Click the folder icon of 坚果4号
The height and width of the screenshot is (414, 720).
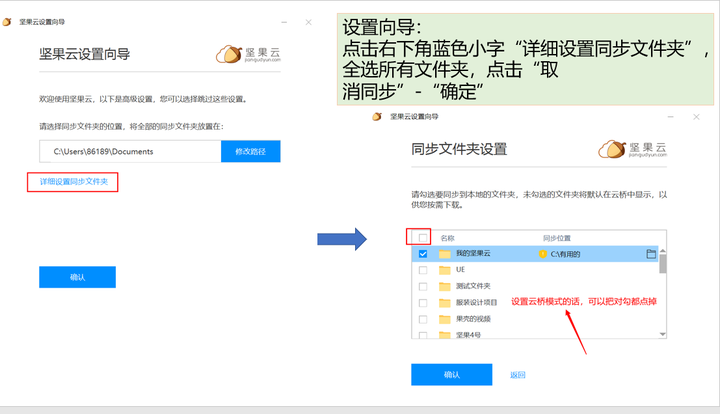[x=444, y=335]
